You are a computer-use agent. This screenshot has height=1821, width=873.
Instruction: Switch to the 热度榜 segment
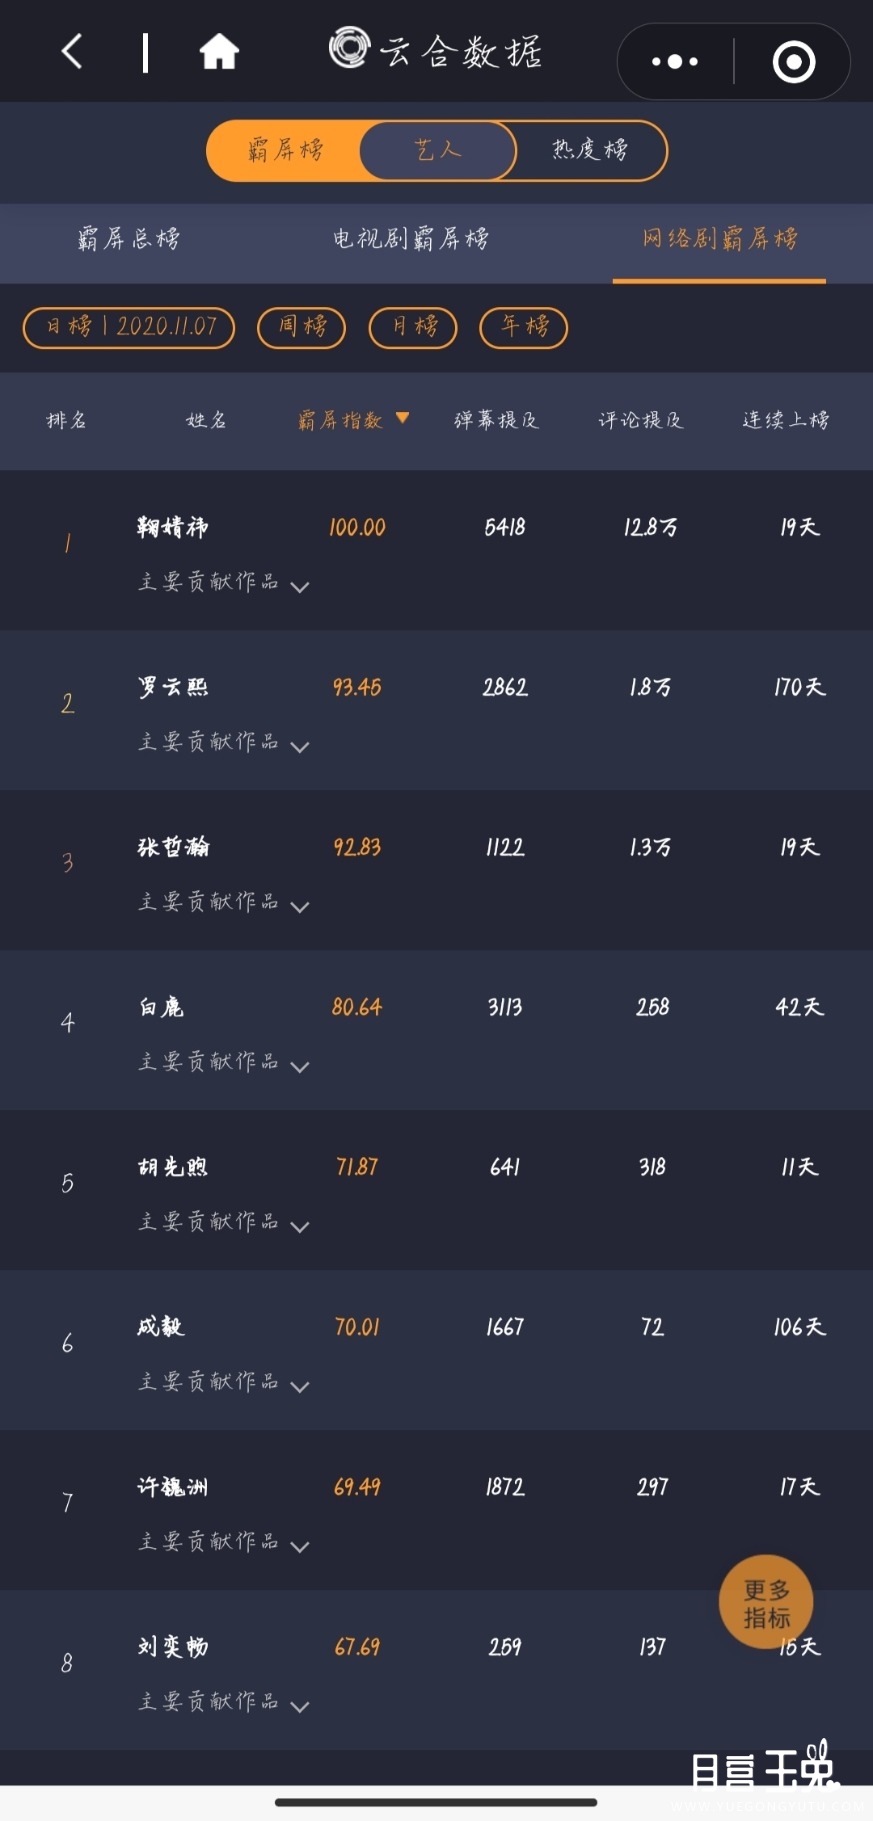tap(590, 151)
